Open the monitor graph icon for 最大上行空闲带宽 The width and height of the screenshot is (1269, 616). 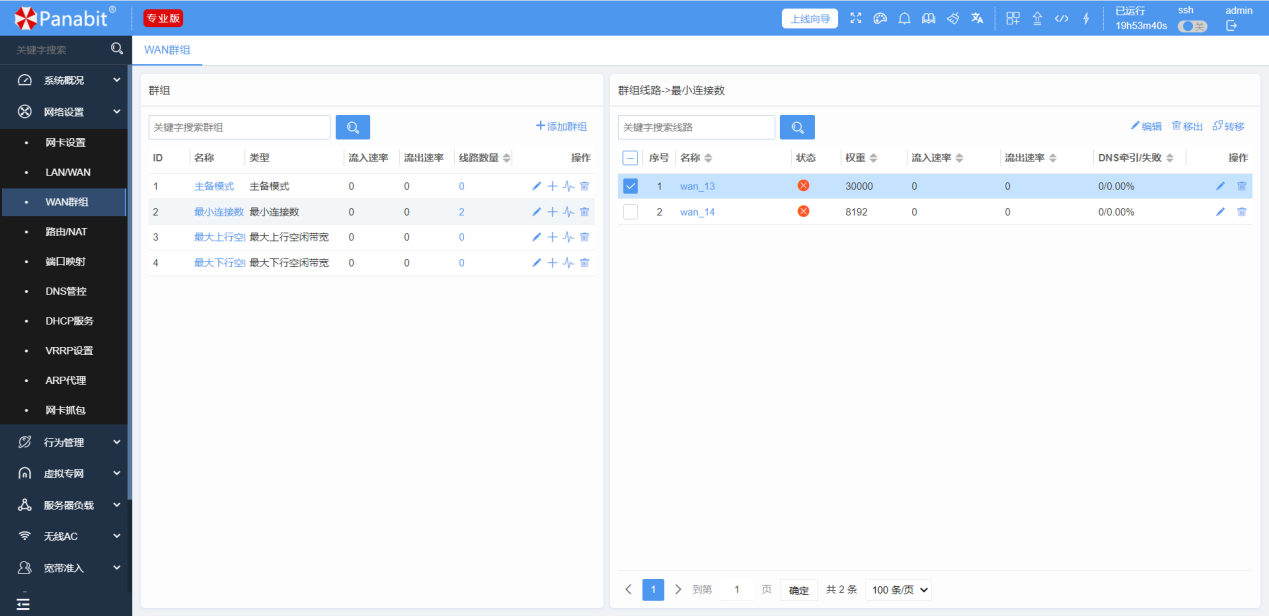pyautogui.click(x=568, y=237)
